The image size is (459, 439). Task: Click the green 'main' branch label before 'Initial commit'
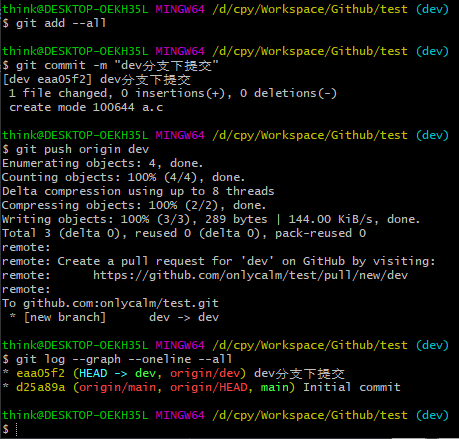tap(275, 387)
